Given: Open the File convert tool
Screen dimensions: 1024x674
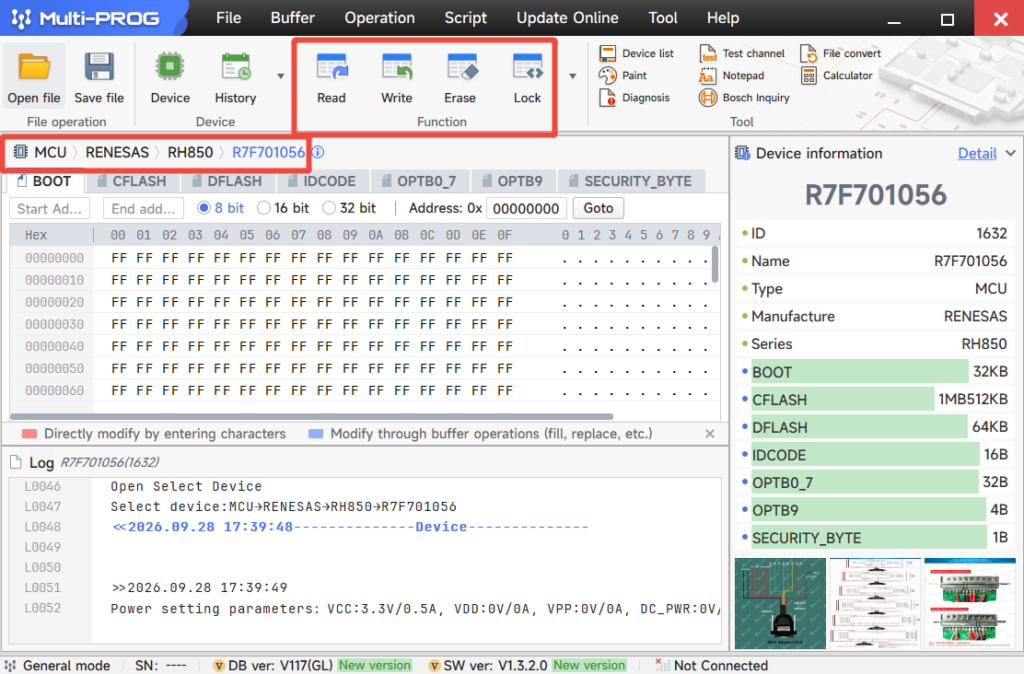Looking at the screenshot, I should [x=841, y=54].
